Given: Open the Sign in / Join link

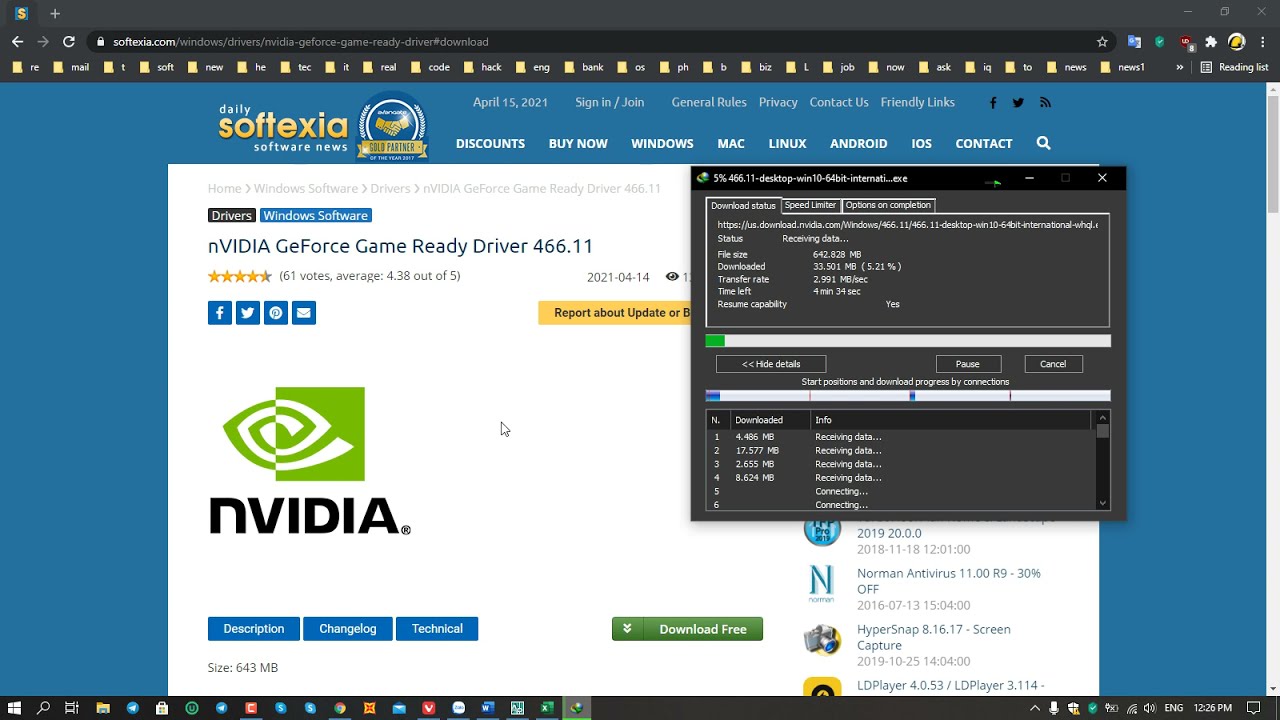Looking at the screenshot, I should (609, 102).
